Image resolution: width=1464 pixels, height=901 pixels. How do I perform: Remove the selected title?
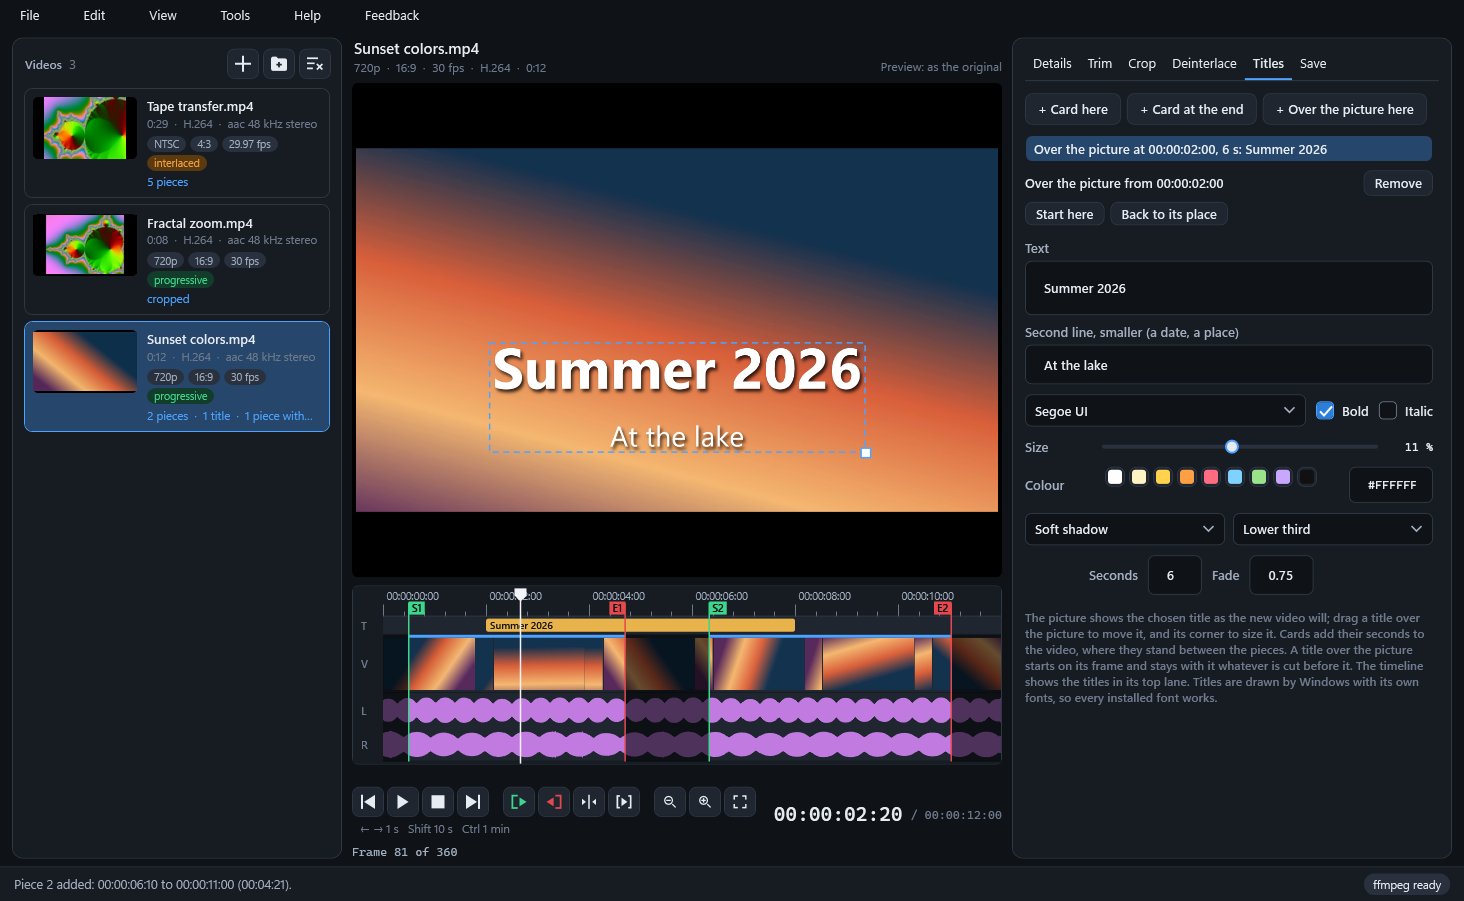pos(1398,183)
